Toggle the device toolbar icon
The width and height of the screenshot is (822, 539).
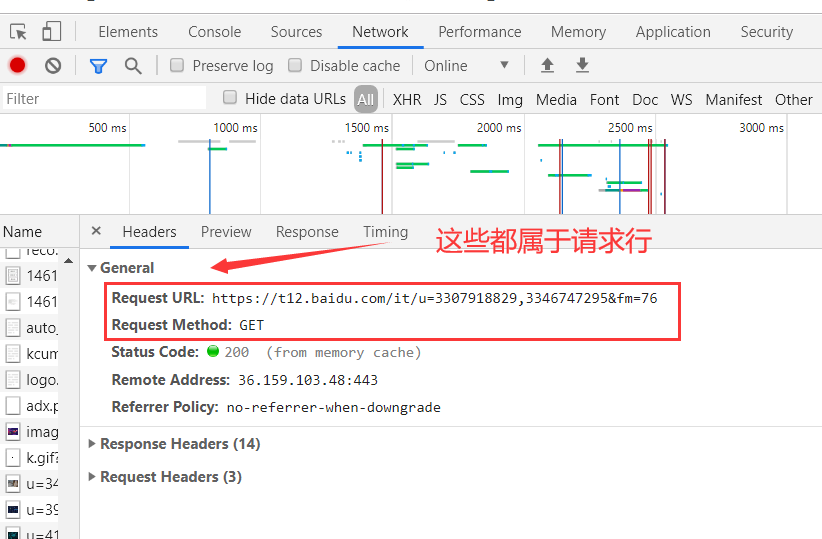click(51, 31)
